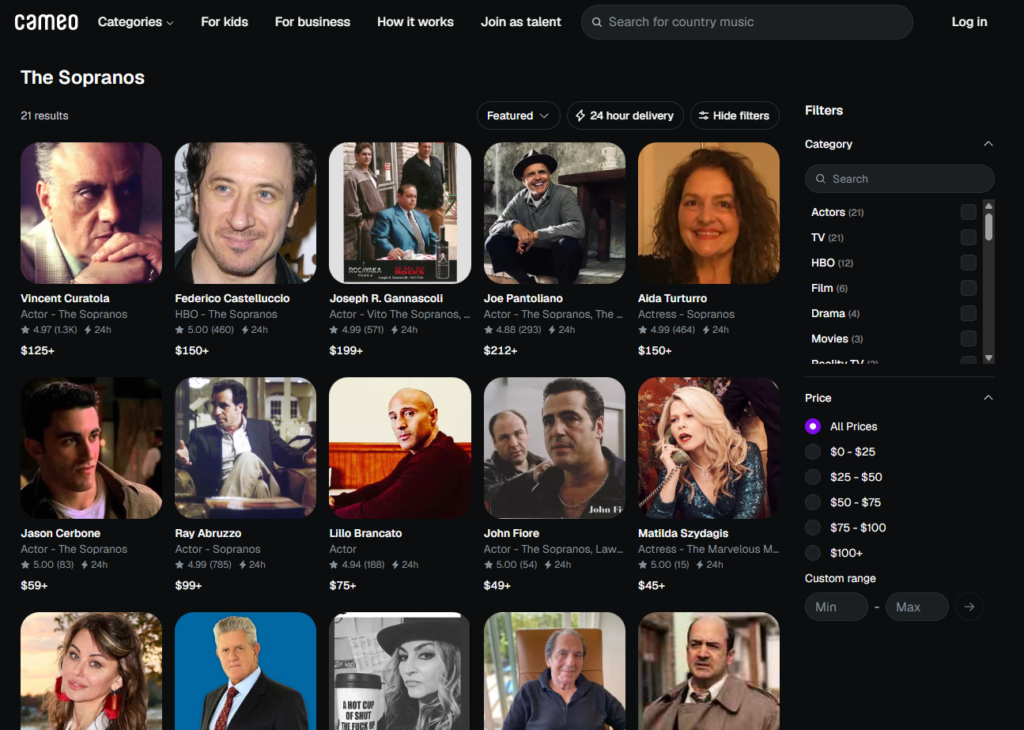Open the For business page
1024x730 pixels.
312,22
